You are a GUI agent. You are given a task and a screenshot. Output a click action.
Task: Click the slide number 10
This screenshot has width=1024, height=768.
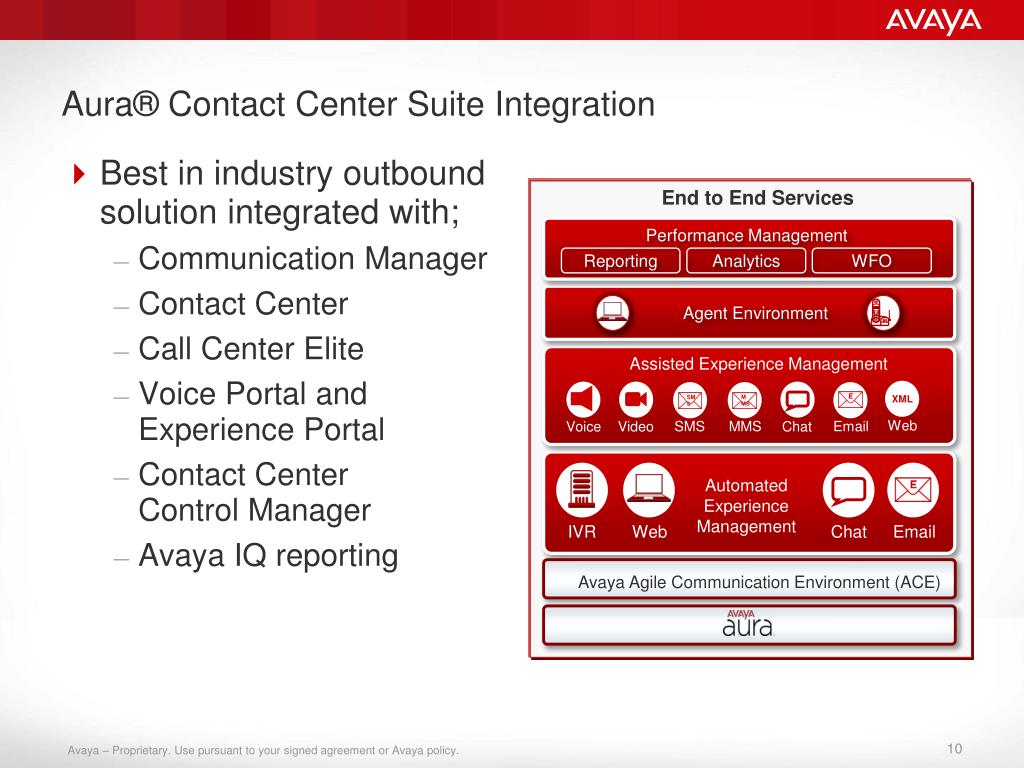(x=954, y=748)
